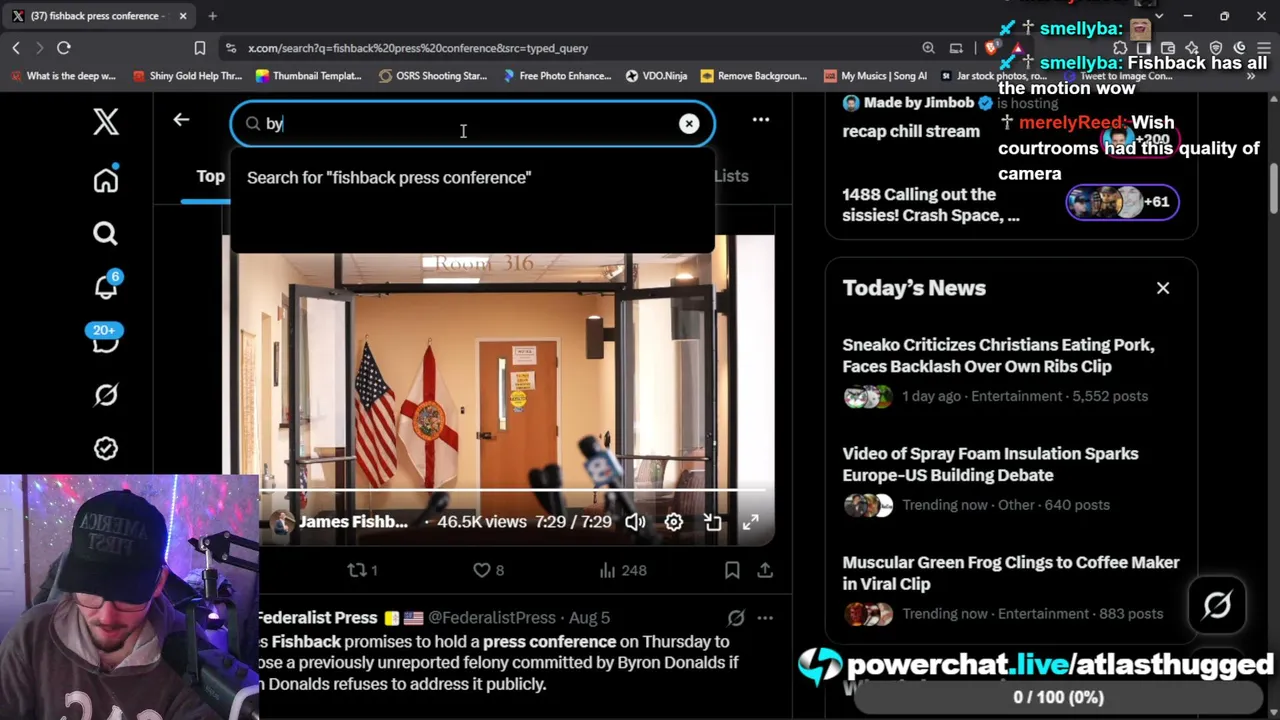Open Messages icon with 20+ badge
1280x720 pixels.
105,339
